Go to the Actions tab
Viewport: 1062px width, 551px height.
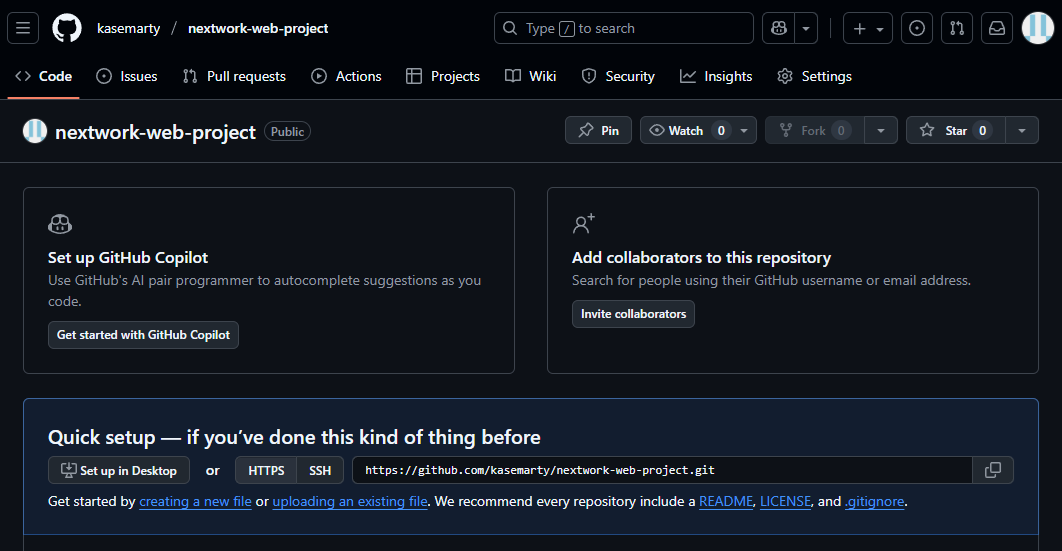click(x=346, y=76)
